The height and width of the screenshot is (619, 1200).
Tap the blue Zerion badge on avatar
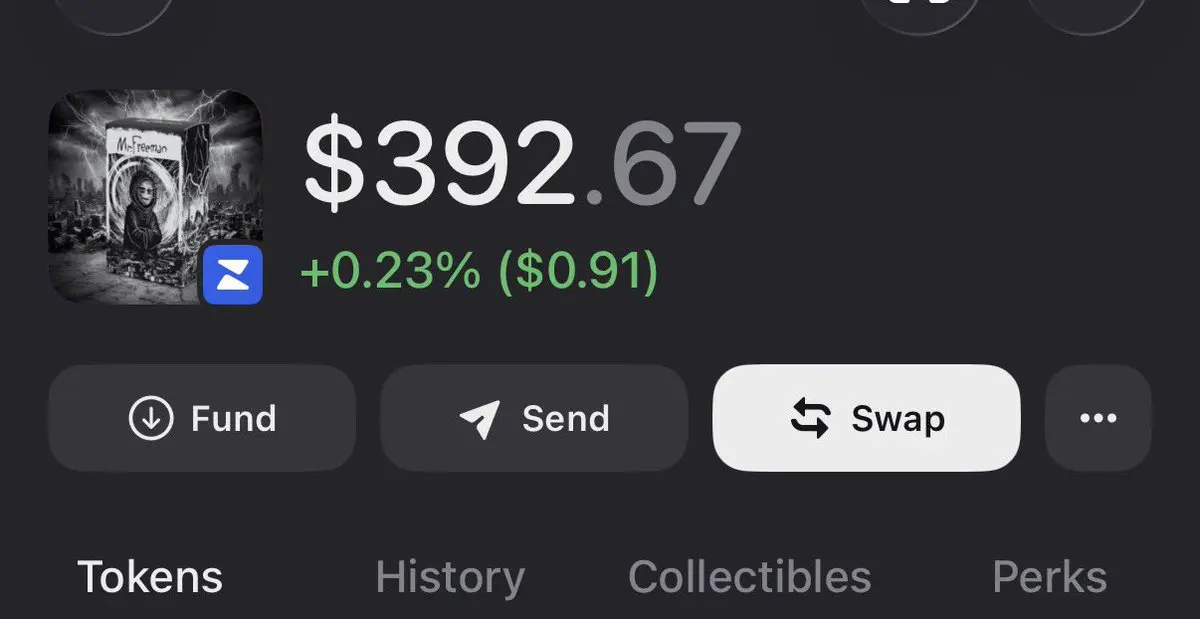click(x=232, y=276)
